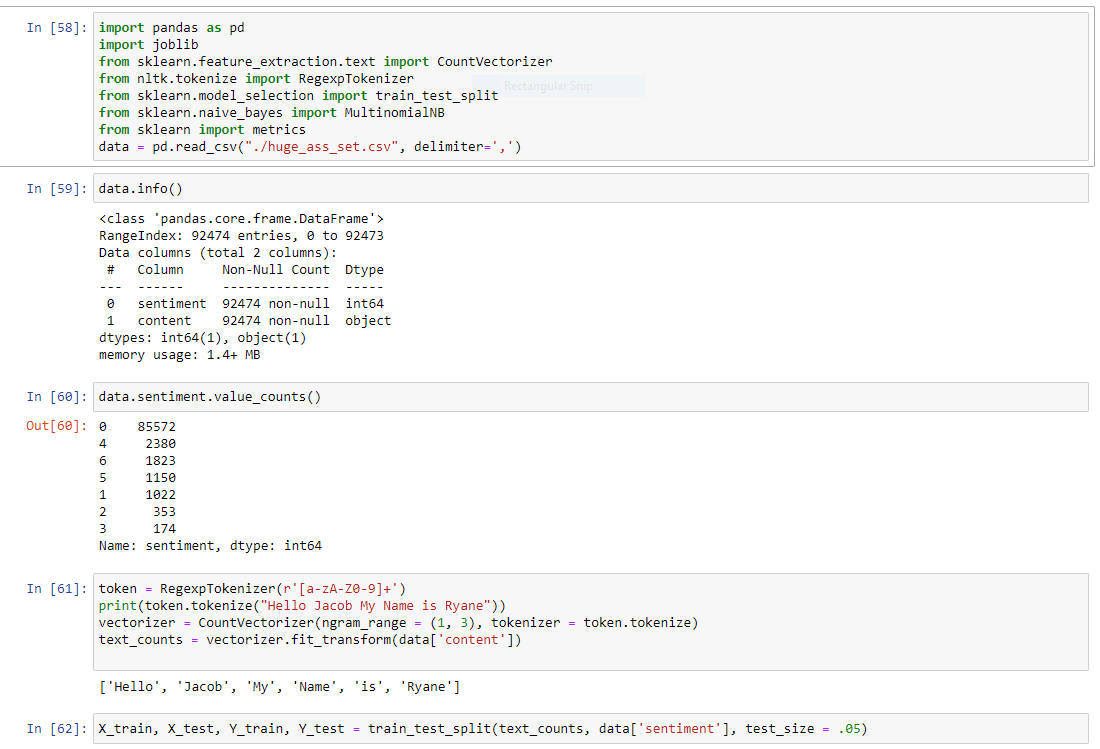This screenshot has width=1100, height=749.
Task: Click the 'import joblib' line
Action: point(149,45)
